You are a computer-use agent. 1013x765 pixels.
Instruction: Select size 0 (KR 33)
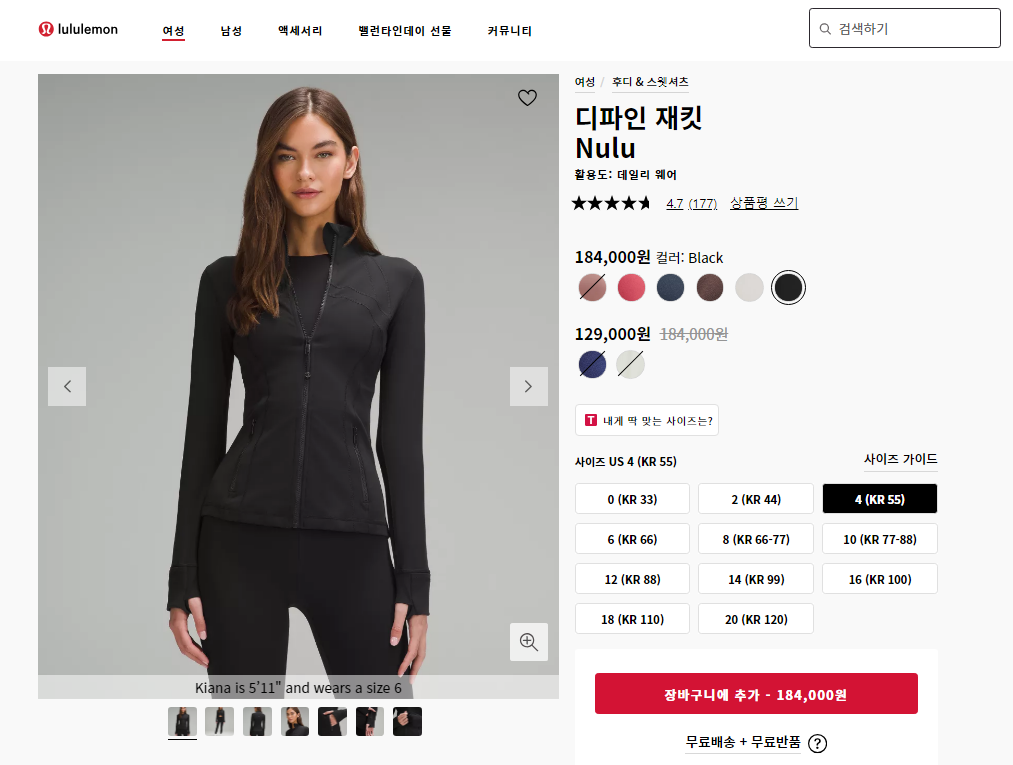[x=632, y=499]
